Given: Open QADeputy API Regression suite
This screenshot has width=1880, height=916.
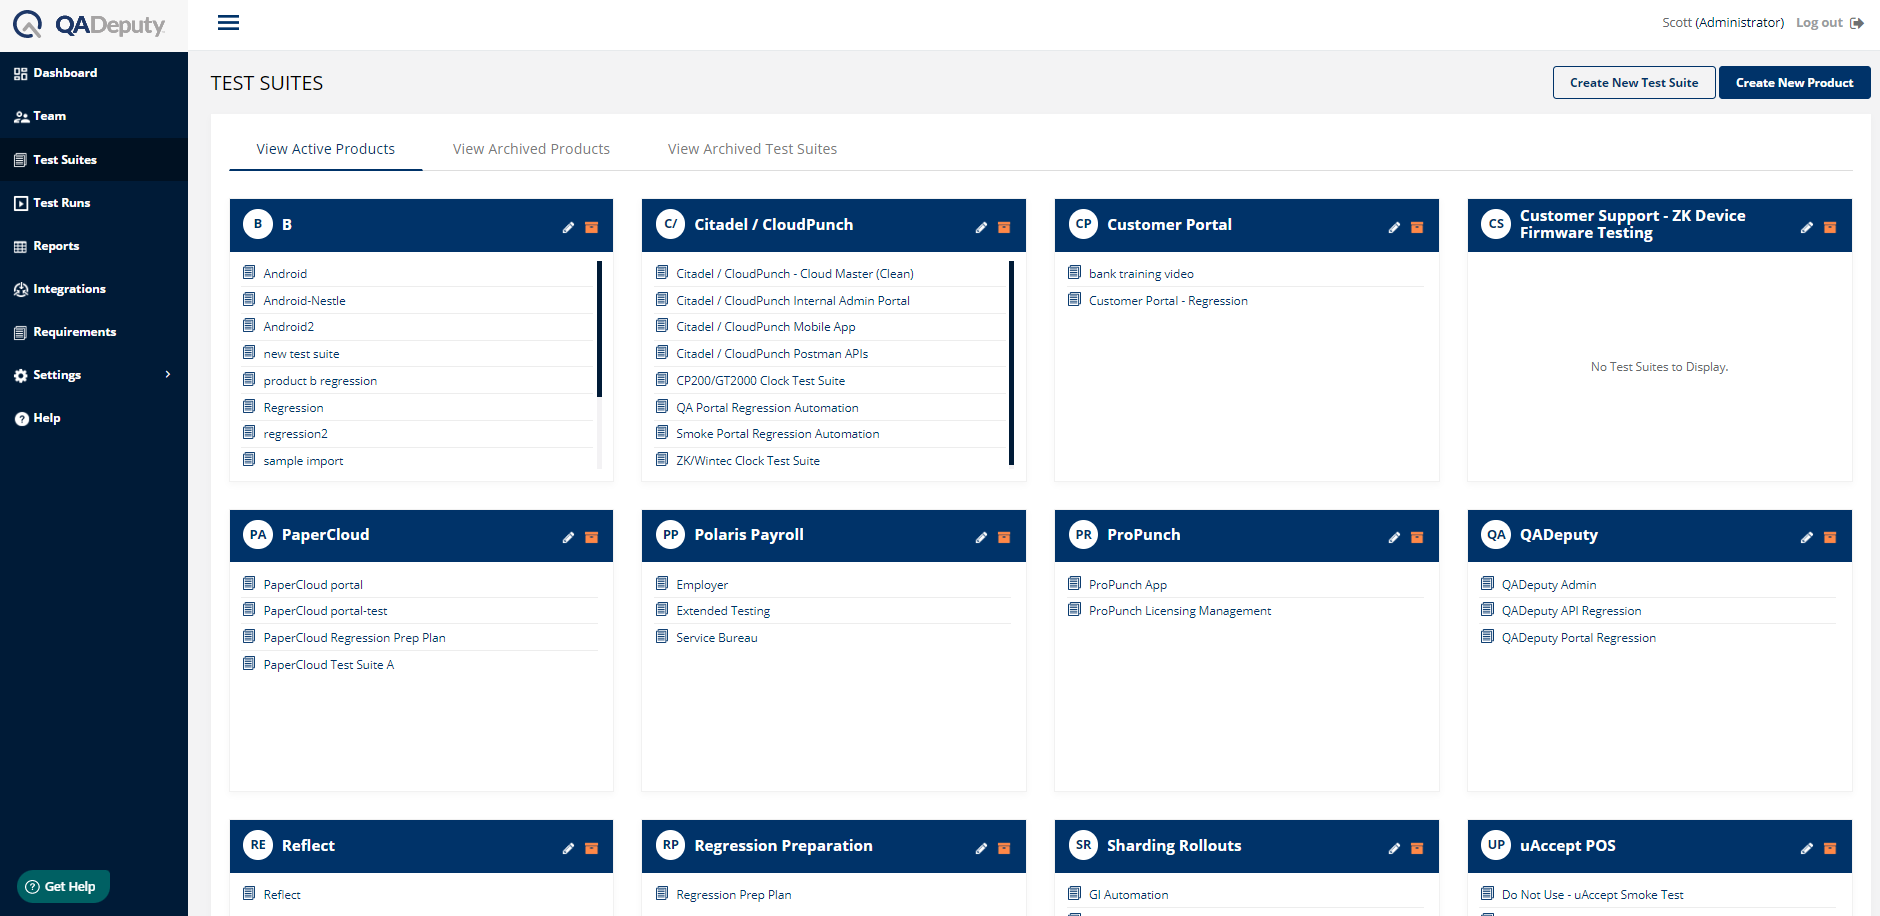Looking at the screenshot, I should pos(1571,611).
